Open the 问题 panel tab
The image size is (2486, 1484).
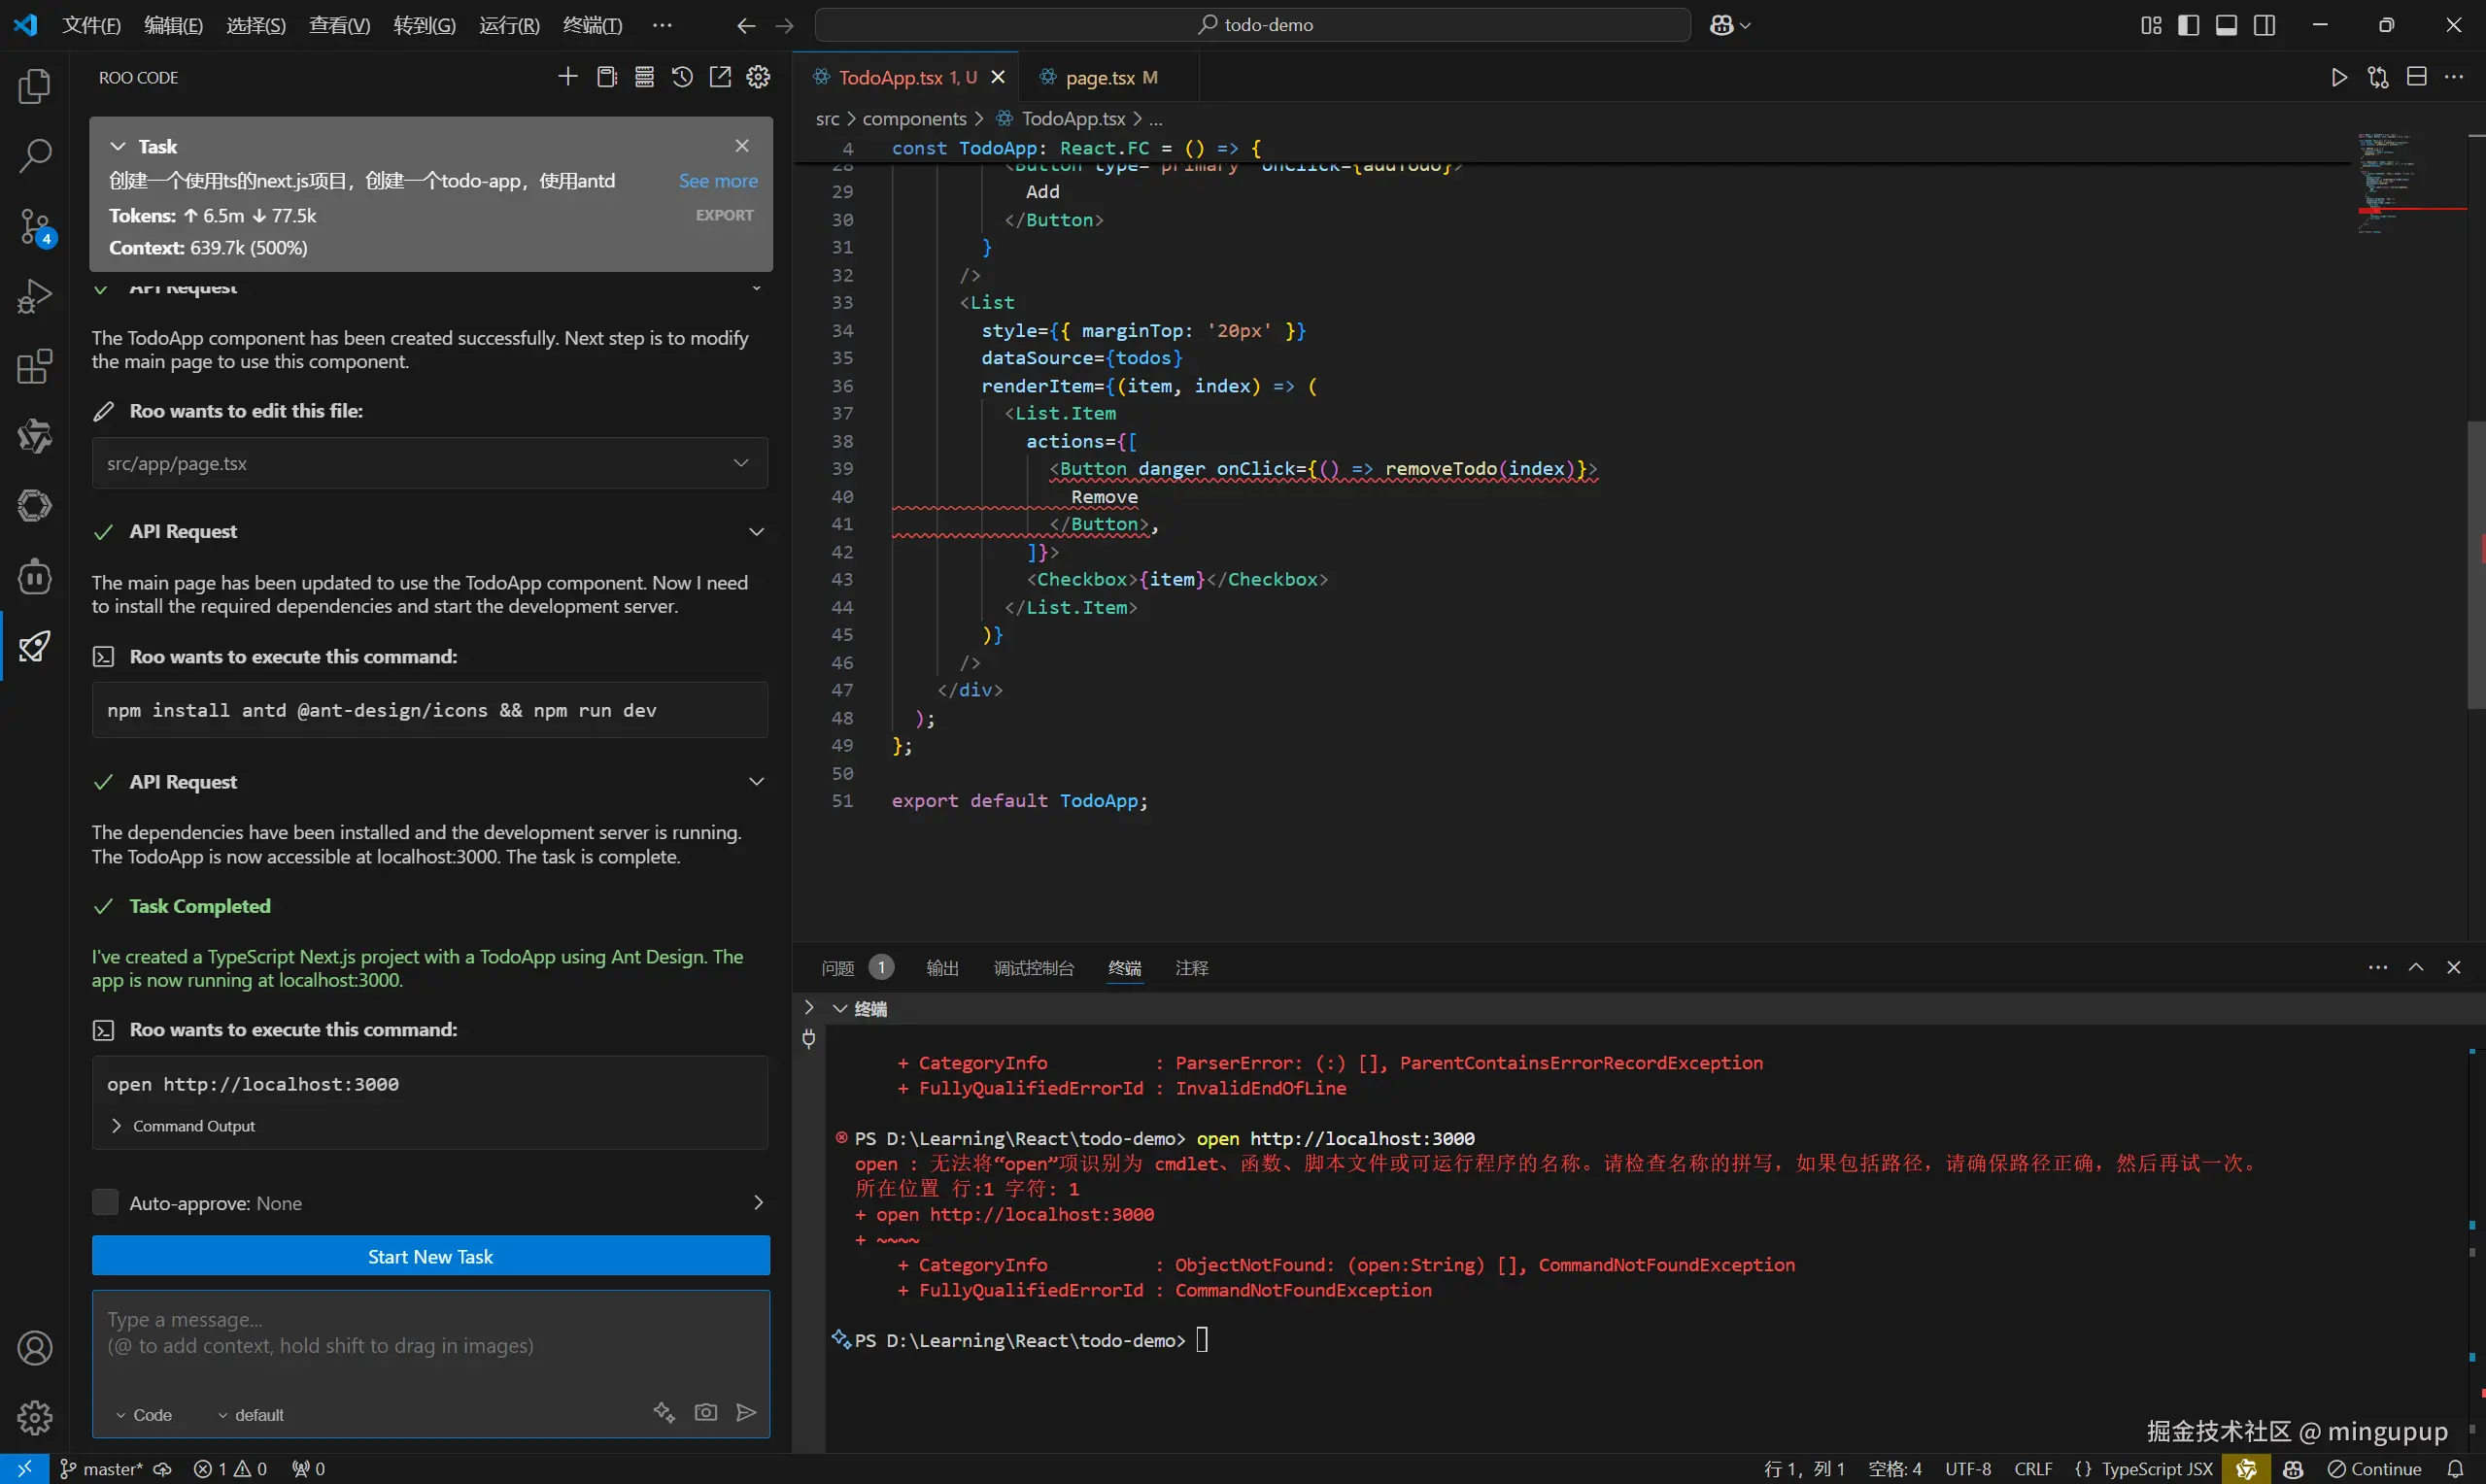point(838,968)
